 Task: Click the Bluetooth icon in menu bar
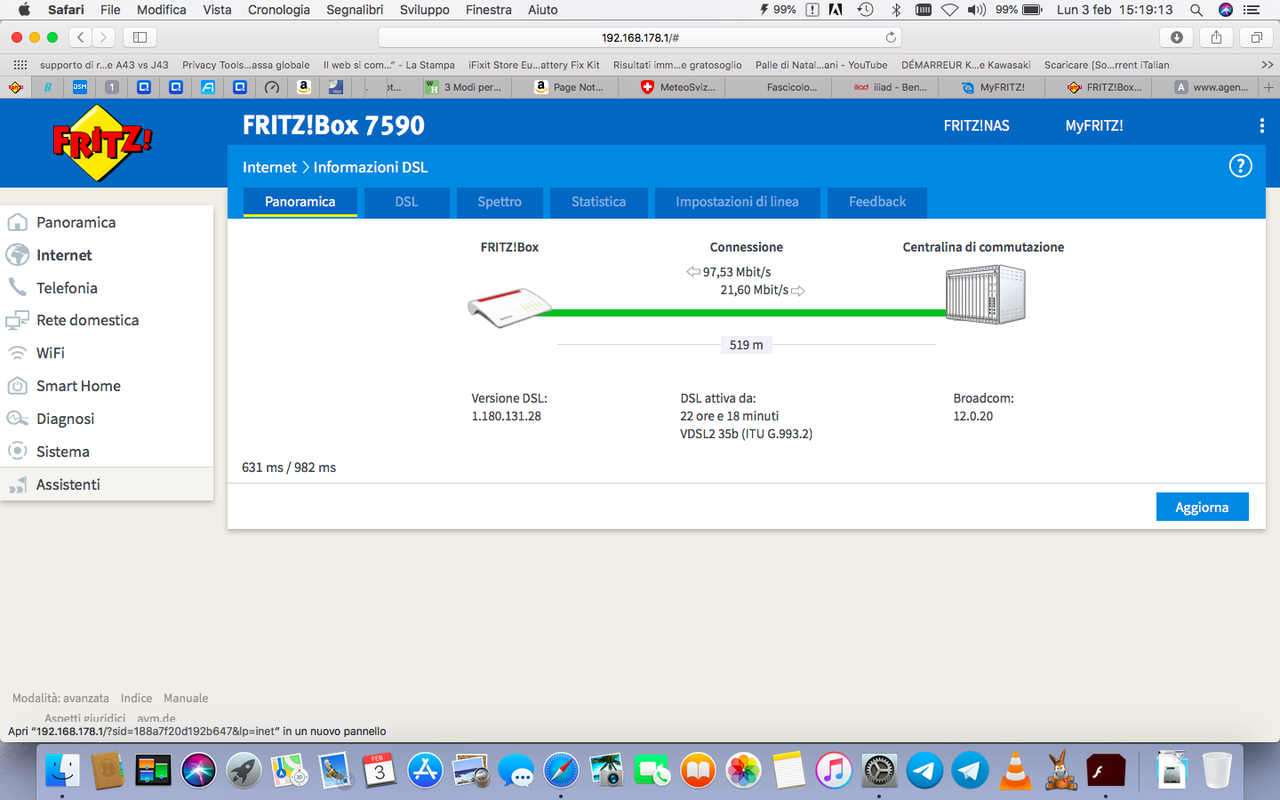coord(897,10)
